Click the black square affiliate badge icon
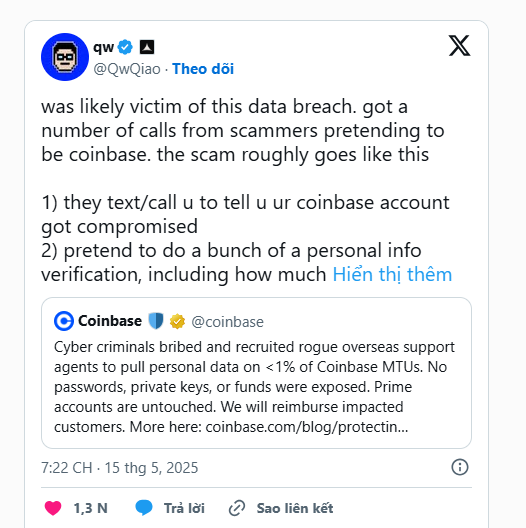Viewport: 526px width, 528px height. pos(147,47)
